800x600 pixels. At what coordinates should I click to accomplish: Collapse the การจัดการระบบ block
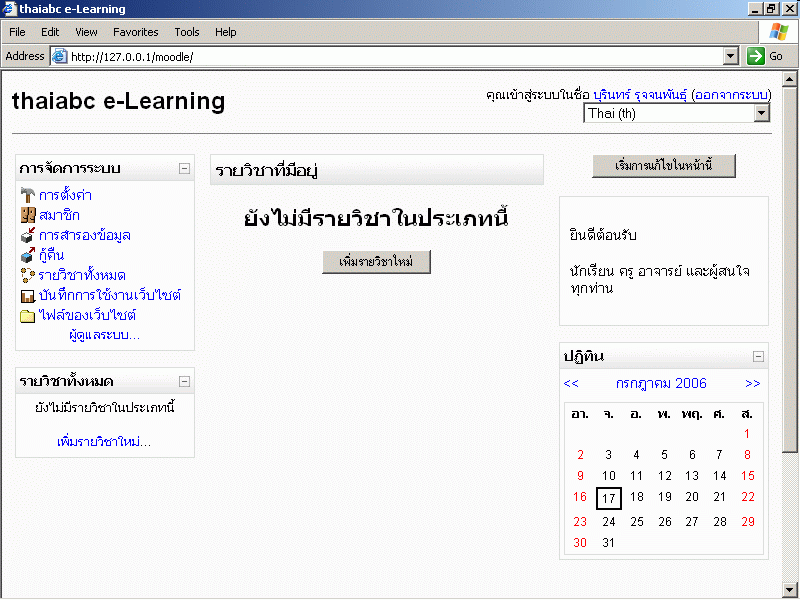184,169
